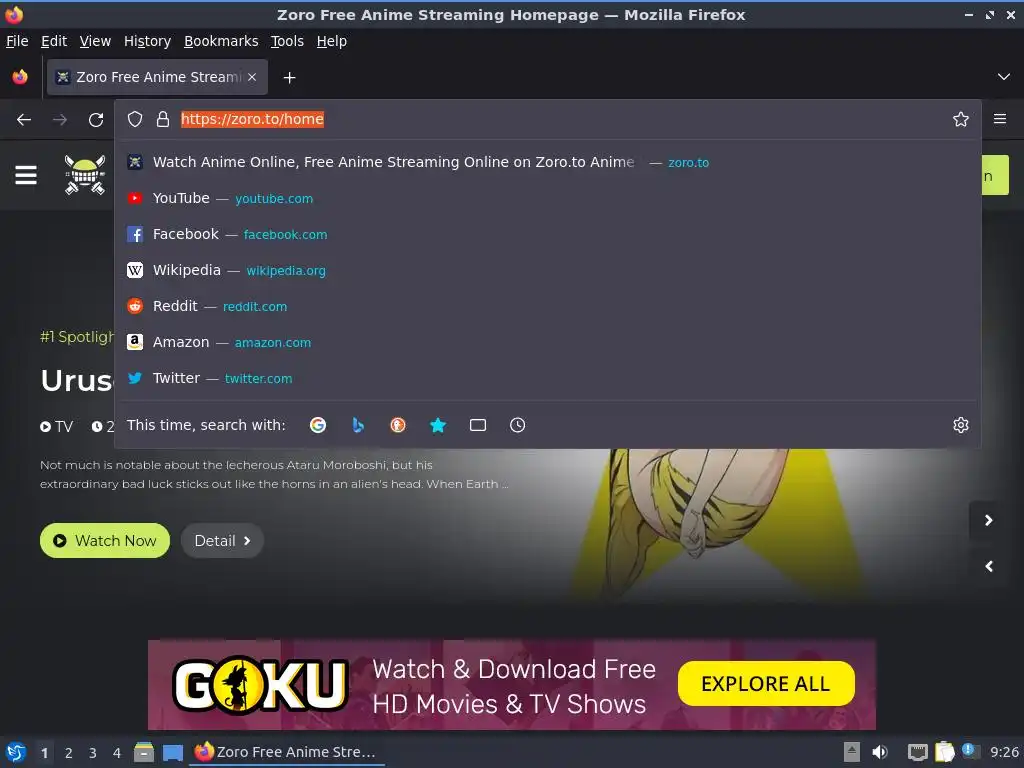The image size is (1024, 768).
Task: Open the File menu
Action: (x=17, y=41)
